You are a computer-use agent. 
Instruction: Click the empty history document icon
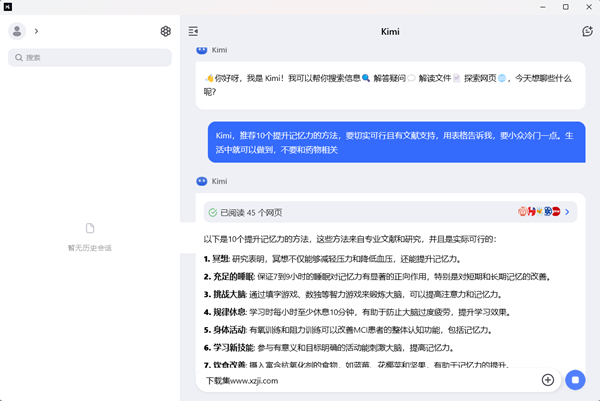[90, 228]
